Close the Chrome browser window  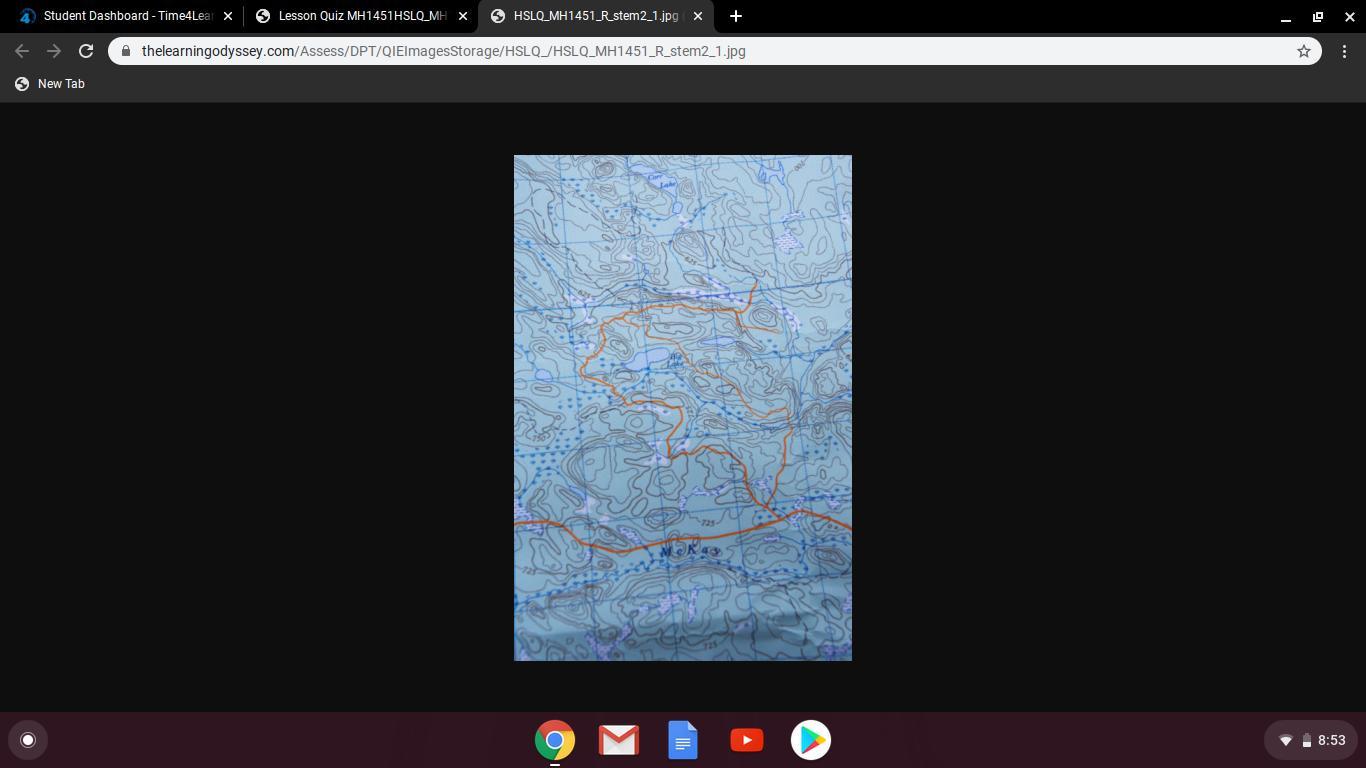pyautogui.click(x=1350, y=16)
